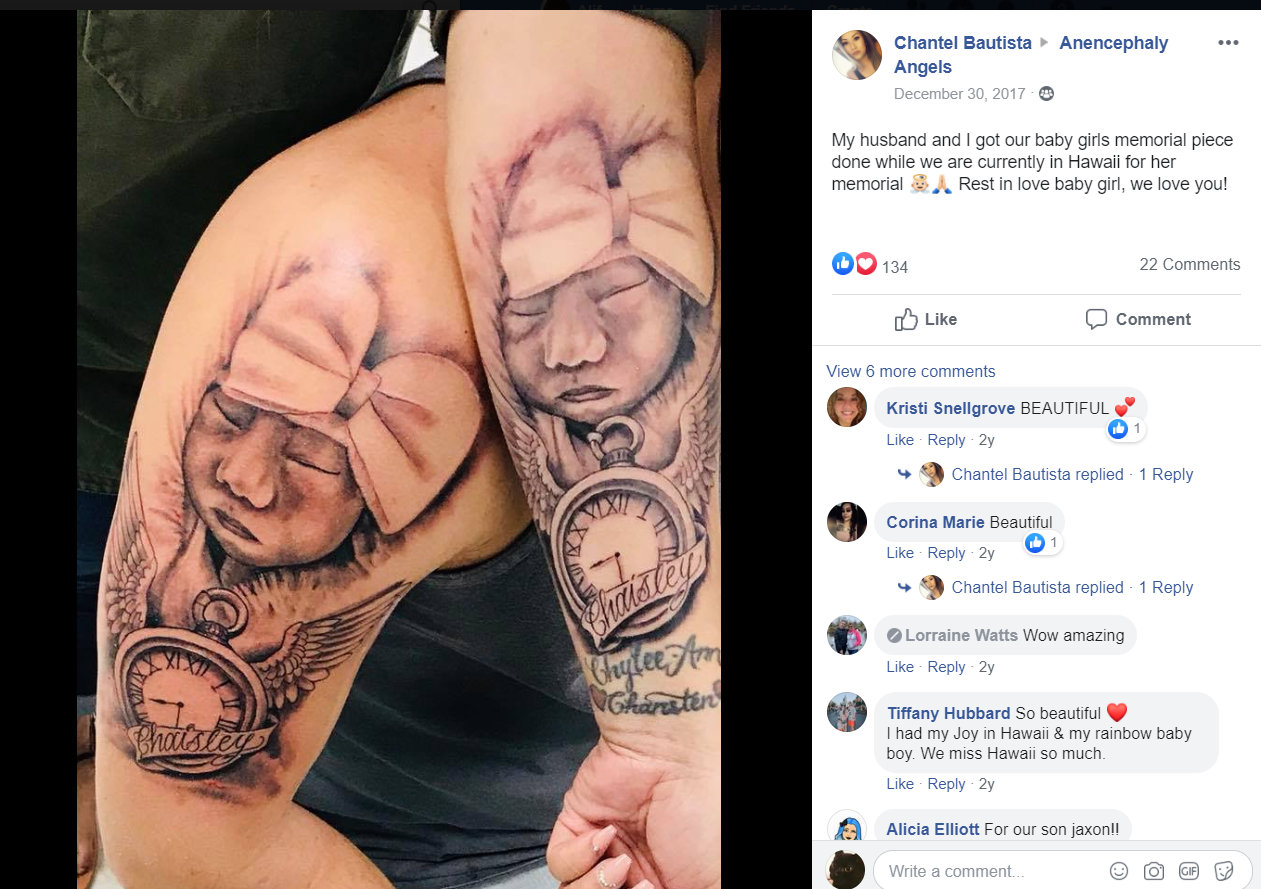This screenshot has width=1261, height=889.
Task: Like the post with the thumbs-up Like button
Action: [926, 319]
